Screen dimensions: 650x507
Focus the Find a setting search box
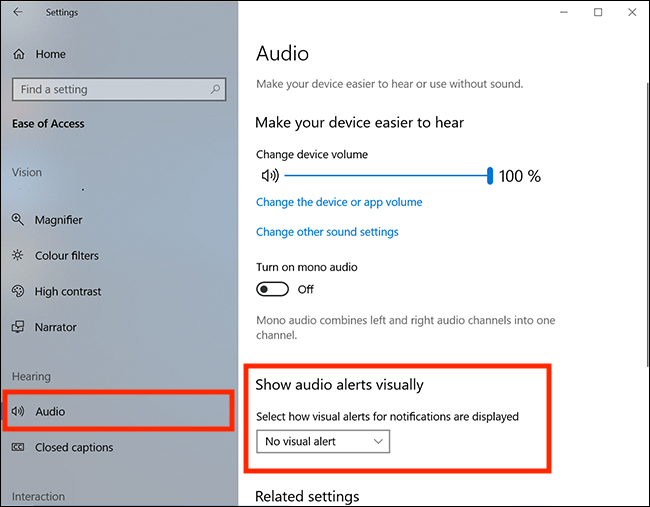click(x=119, y=89)
